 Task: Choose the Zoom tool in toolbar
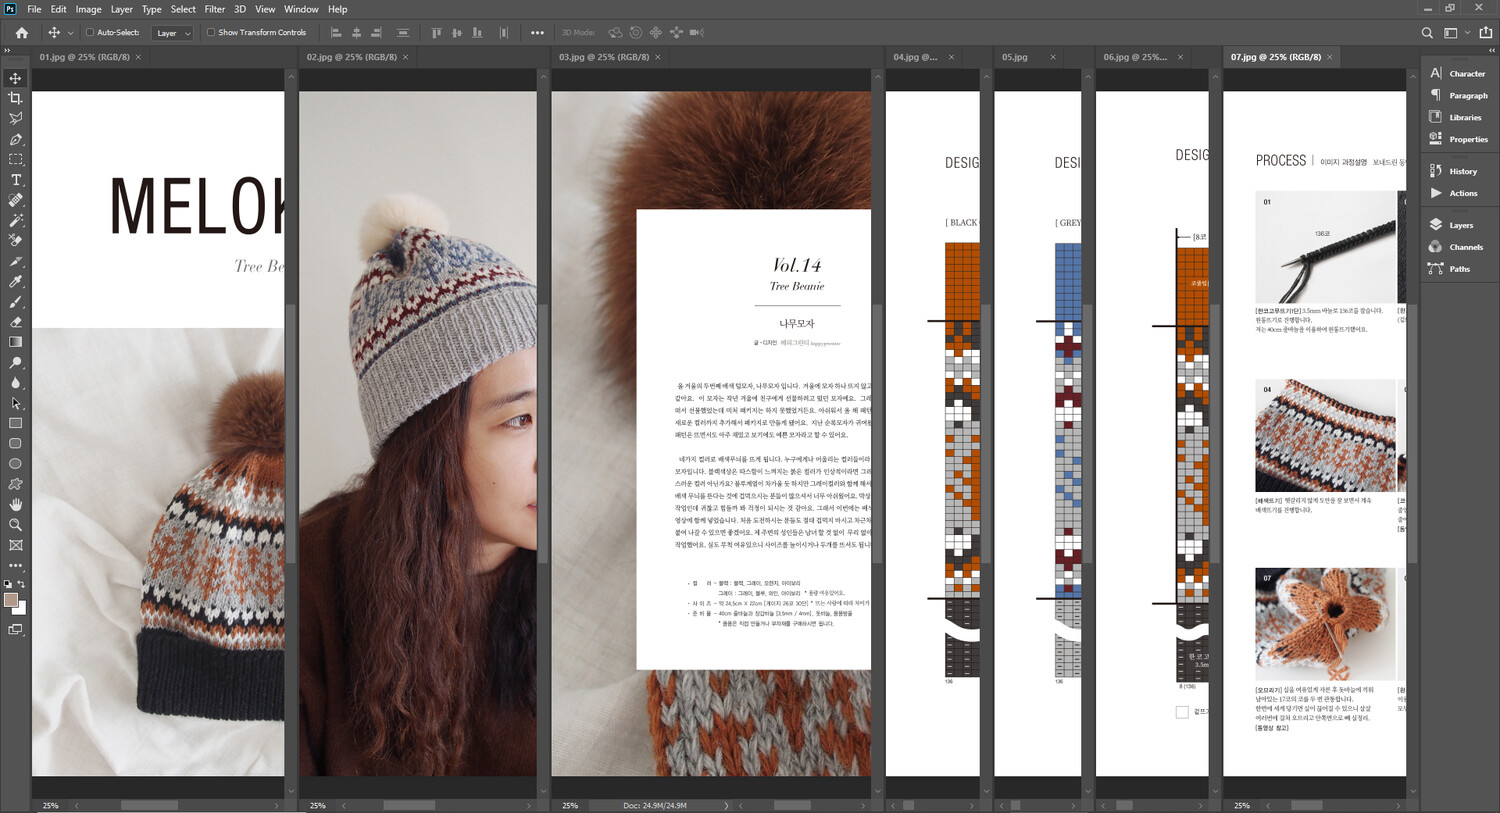(15, 525)
